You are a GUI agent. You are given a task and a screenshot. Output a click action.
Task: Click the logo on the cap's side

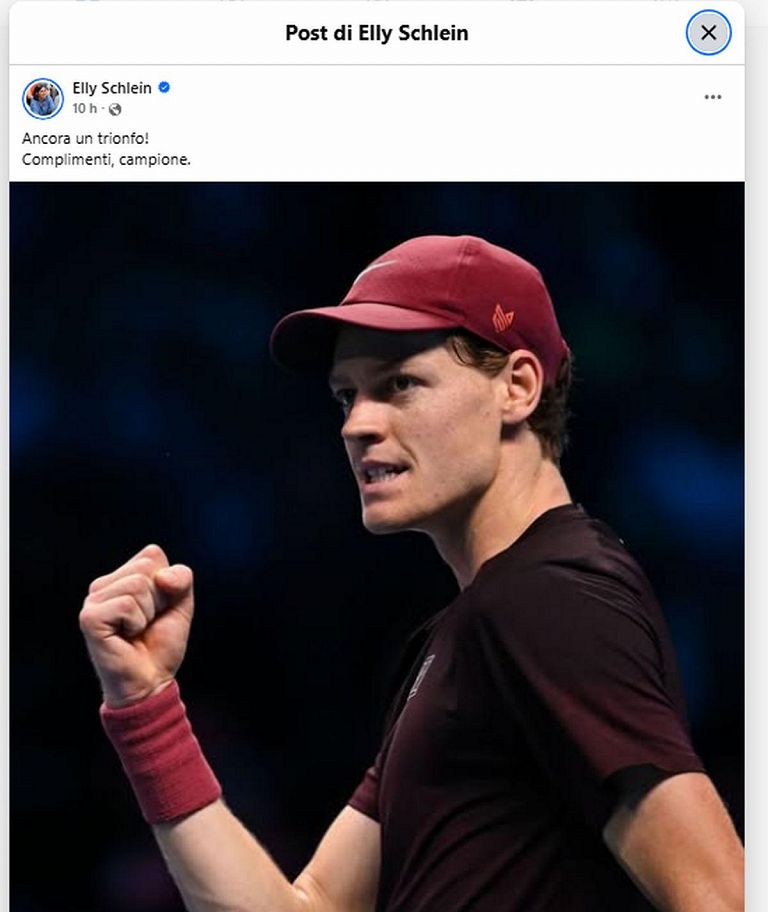point(502,318)
